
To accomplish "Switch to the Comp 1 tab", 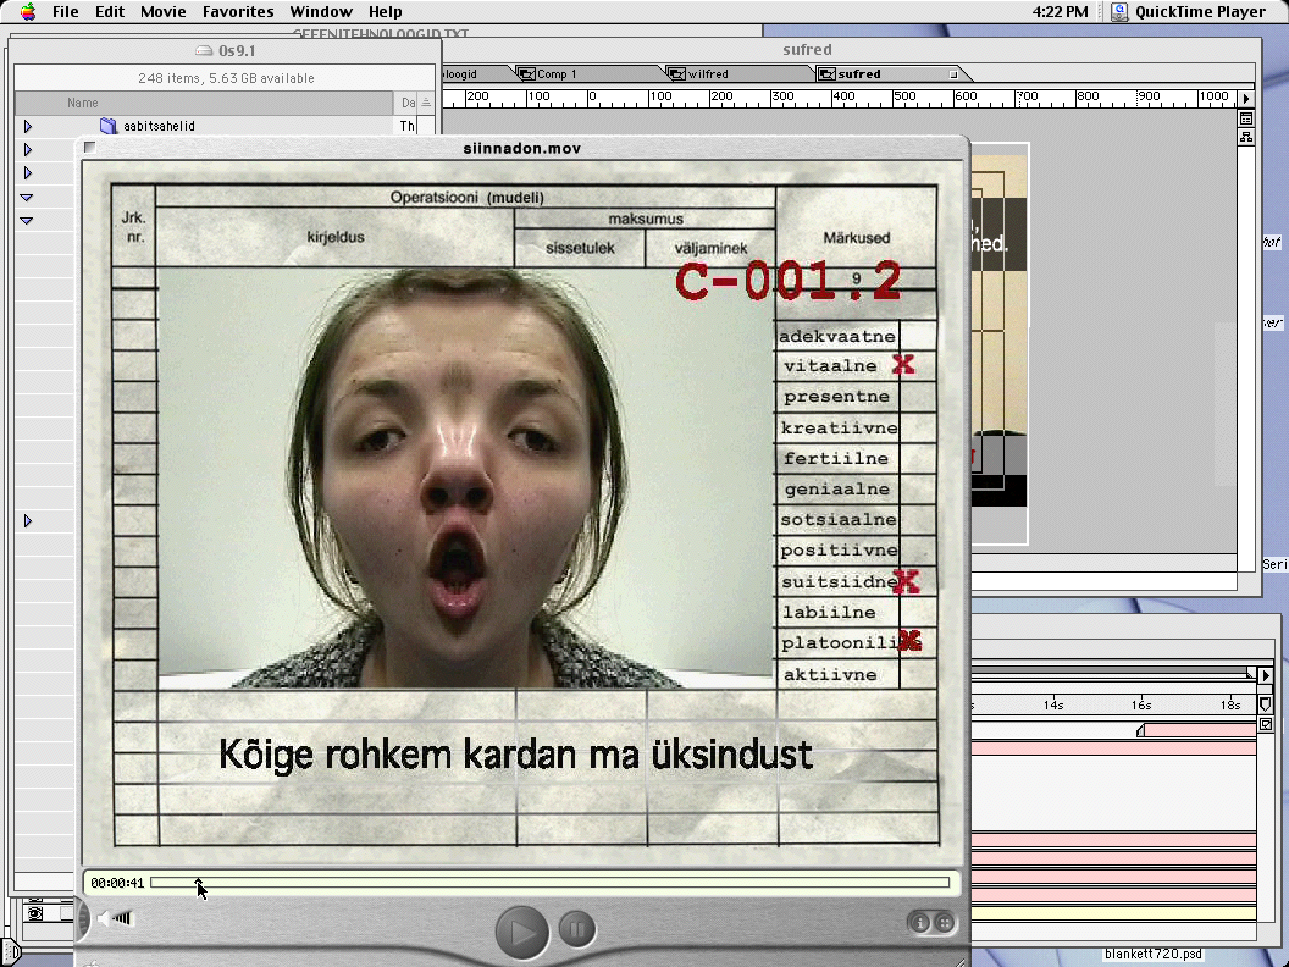I will [556, 74].
